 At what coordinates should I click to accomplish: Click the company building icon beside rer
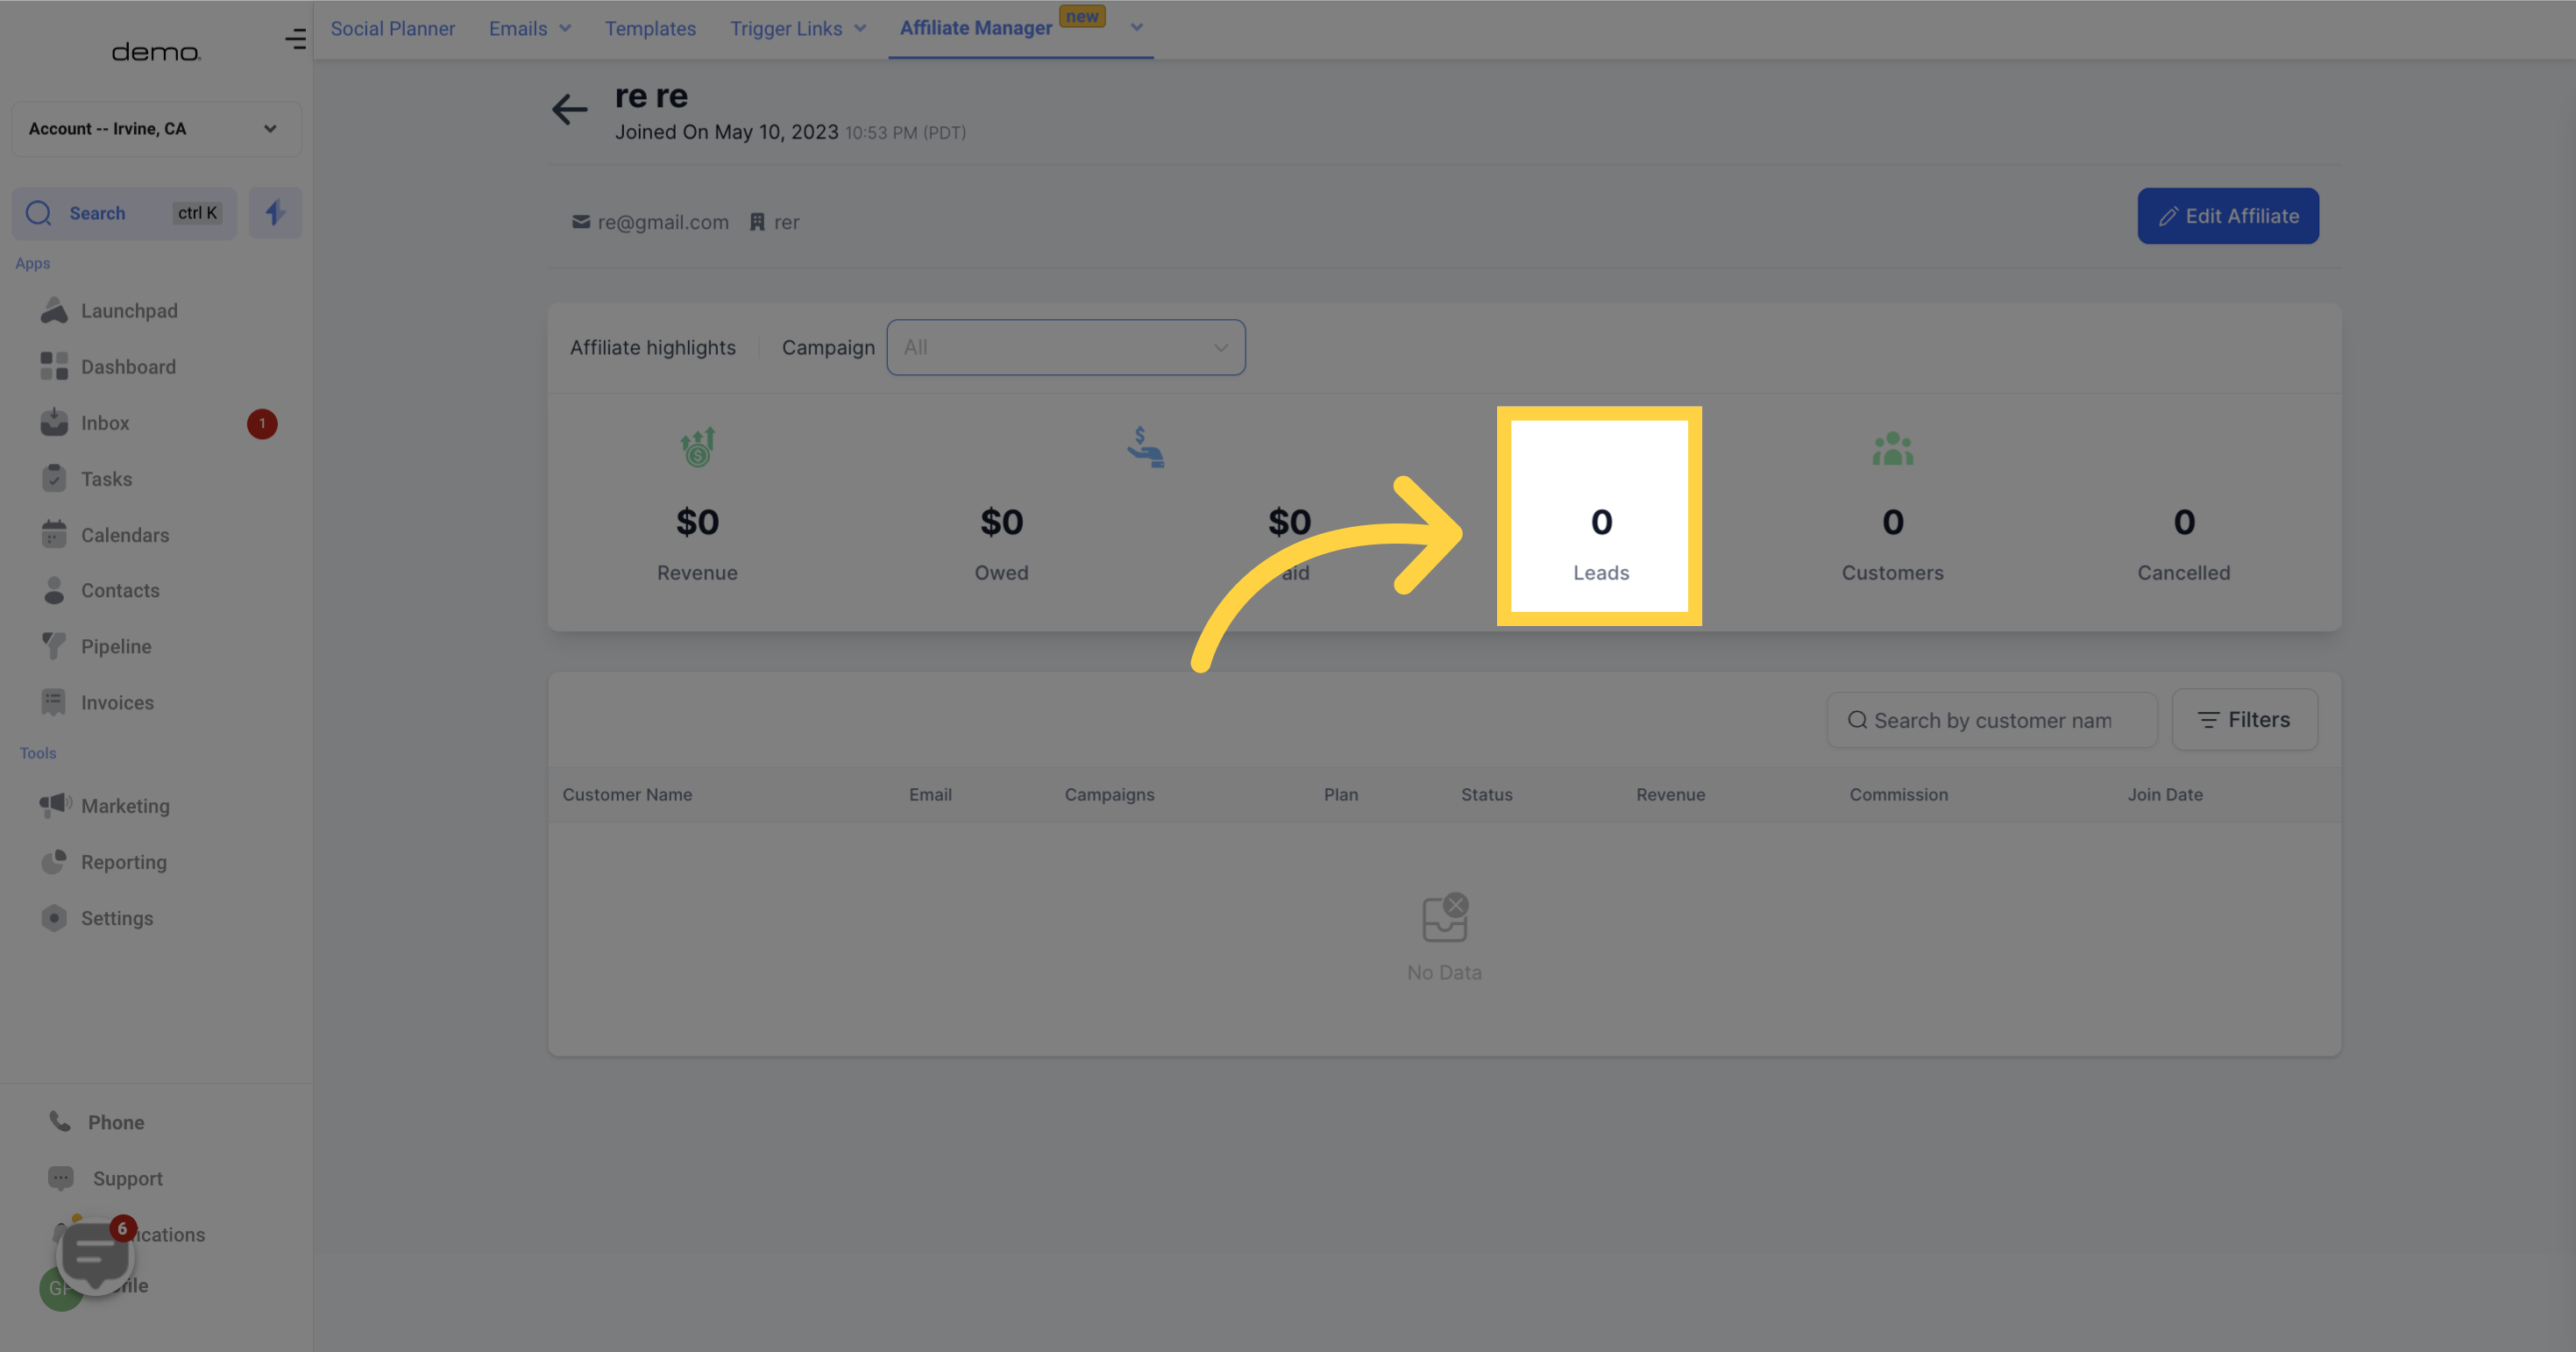(757, 222)
